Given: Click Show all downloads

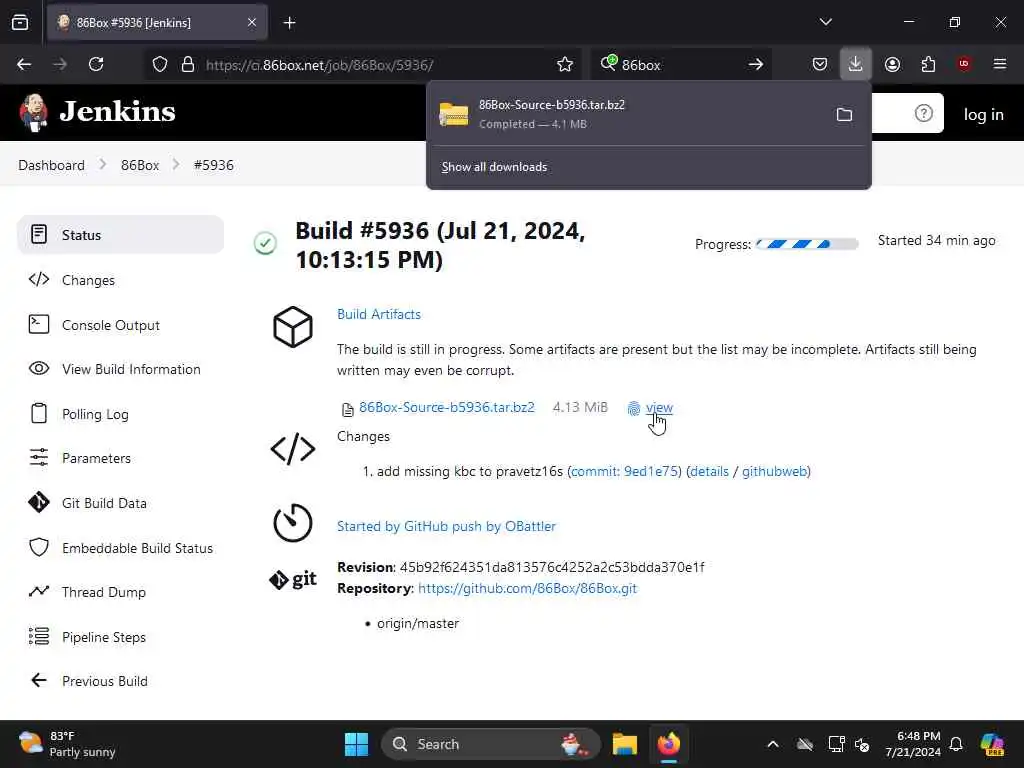Looking at the screenshot, I should pyautogui.click(x=494, y=167).
